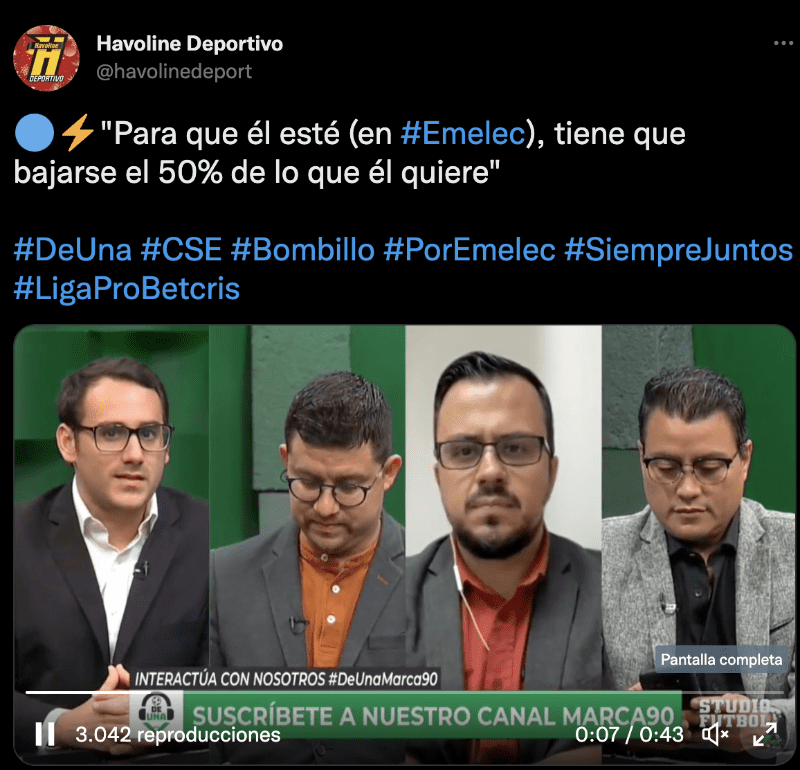Click the video frame center

[x=404, y=544]
